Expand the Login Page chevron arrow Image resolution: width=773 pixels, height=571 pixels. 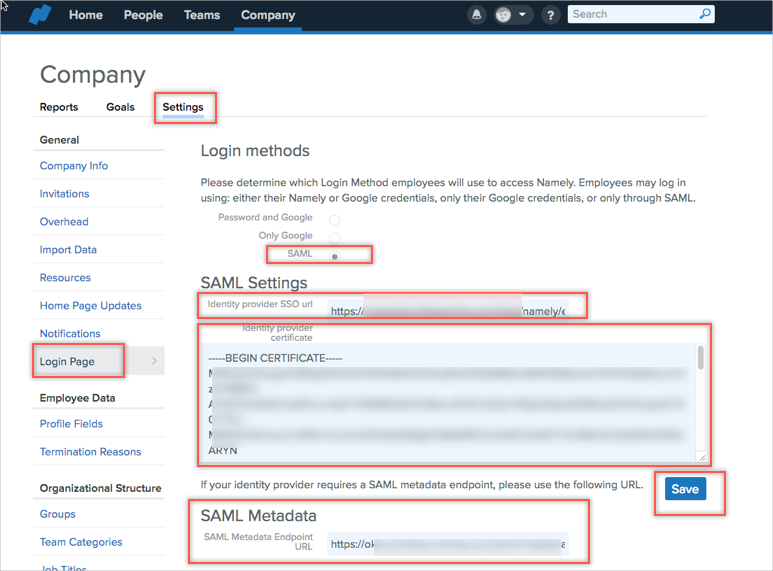click(x=154, y=361)
